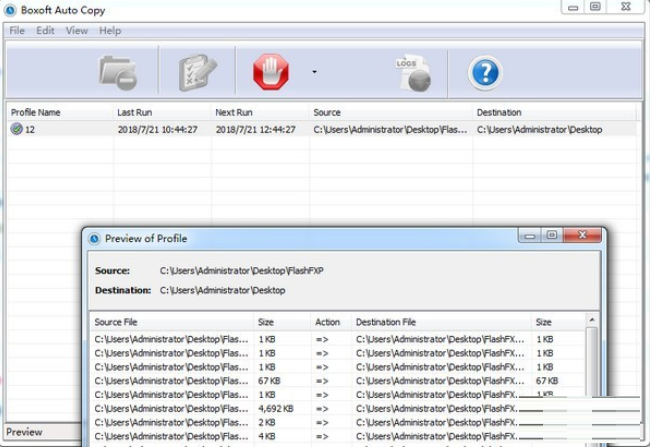Minimize the Preview of Profile dialog

530,235
